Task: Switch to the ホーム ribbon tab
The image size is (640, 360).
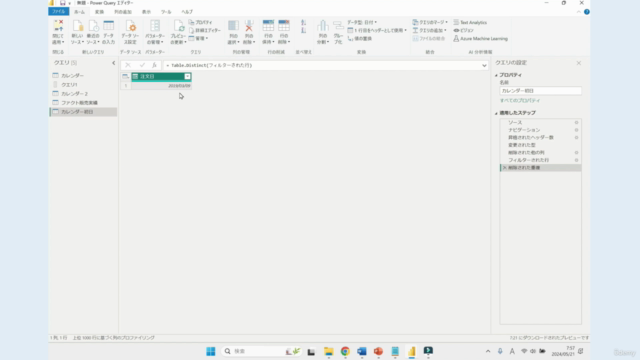Action: [80, 12]
